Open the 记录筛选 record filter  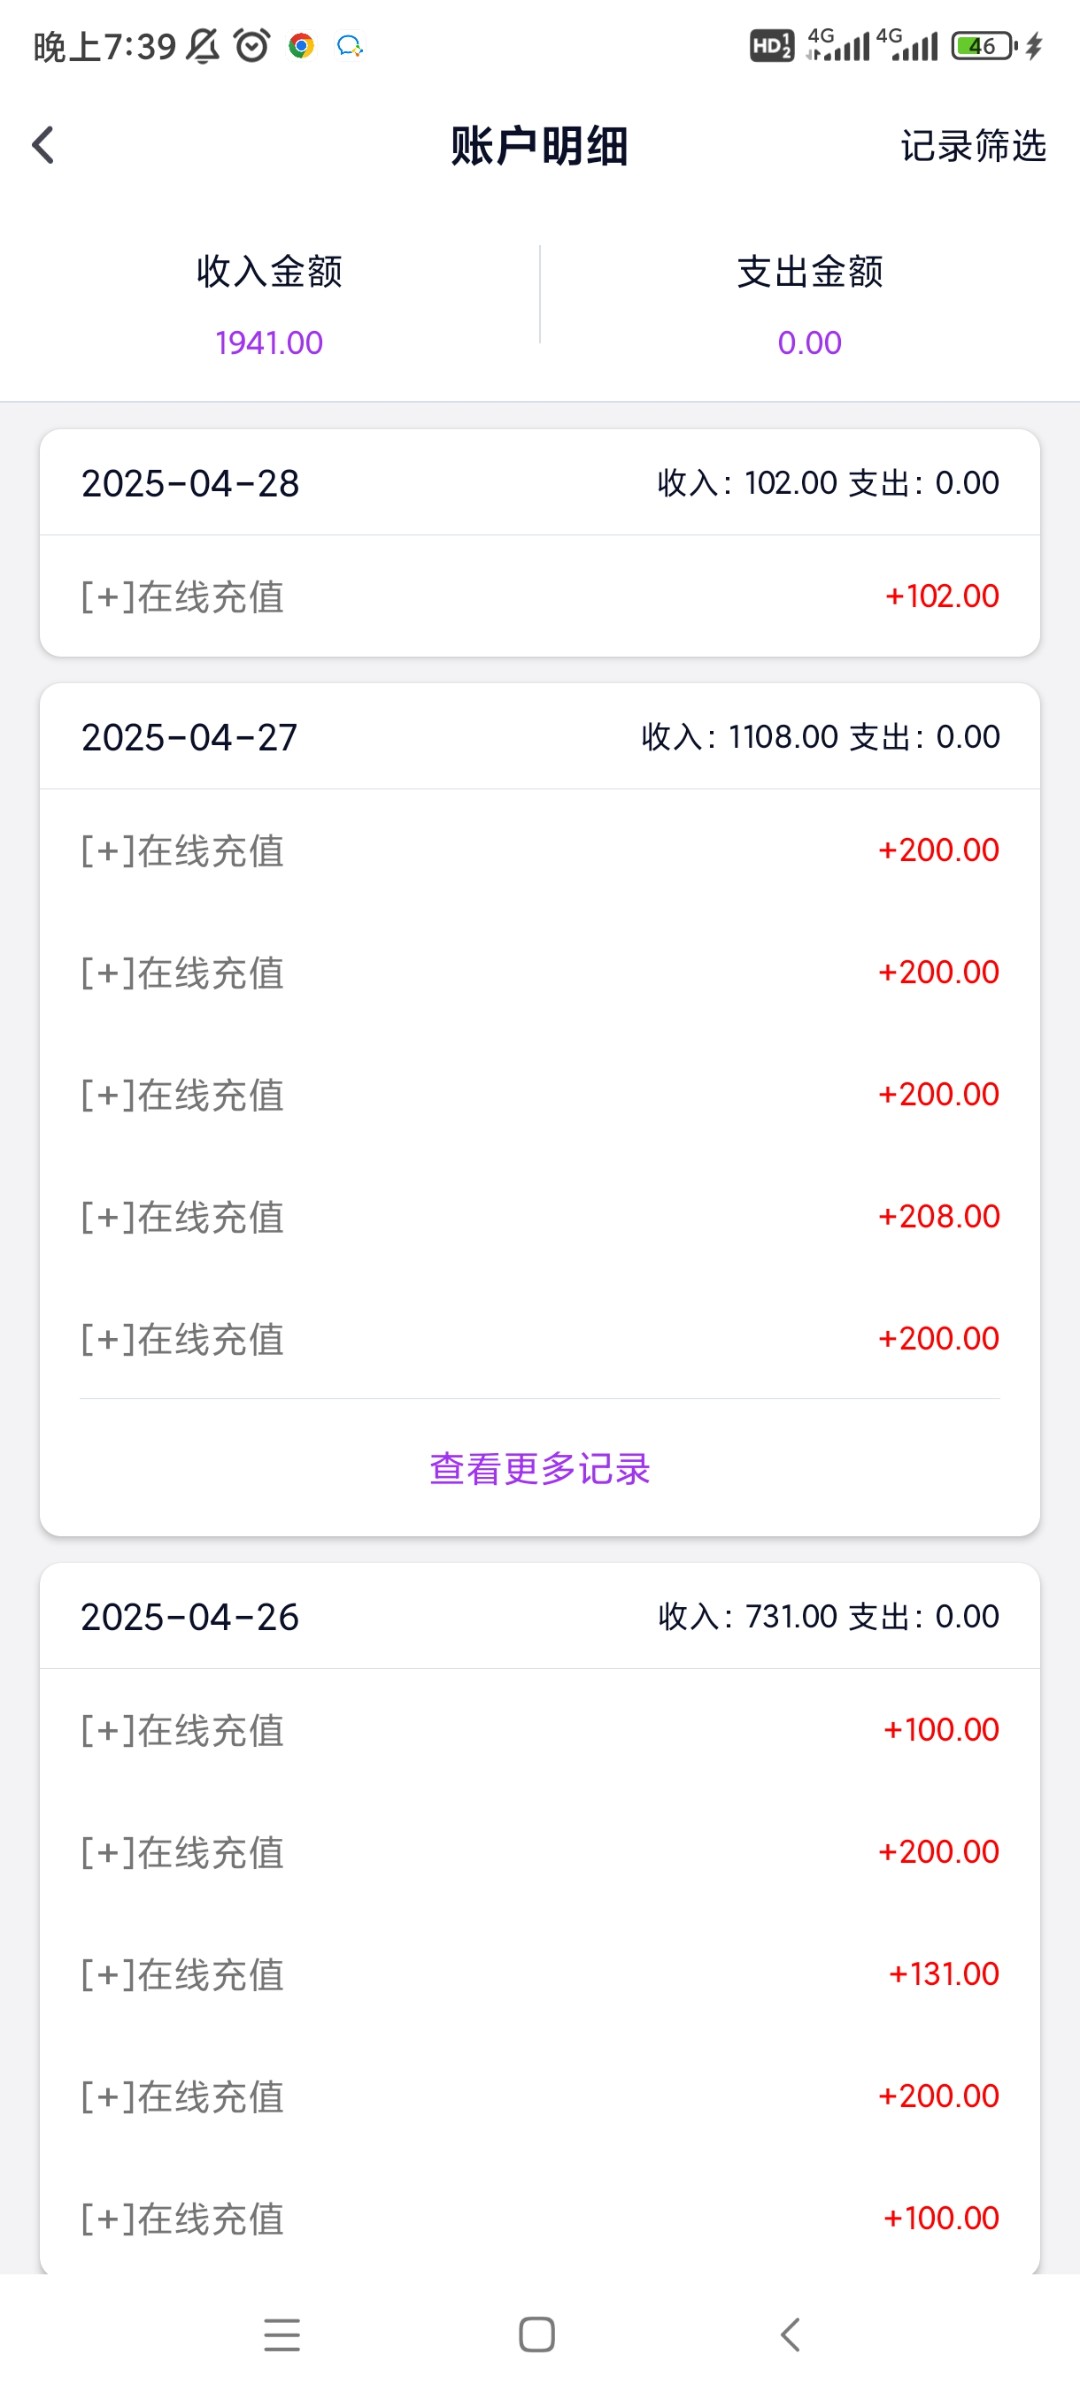pos(973,146)
